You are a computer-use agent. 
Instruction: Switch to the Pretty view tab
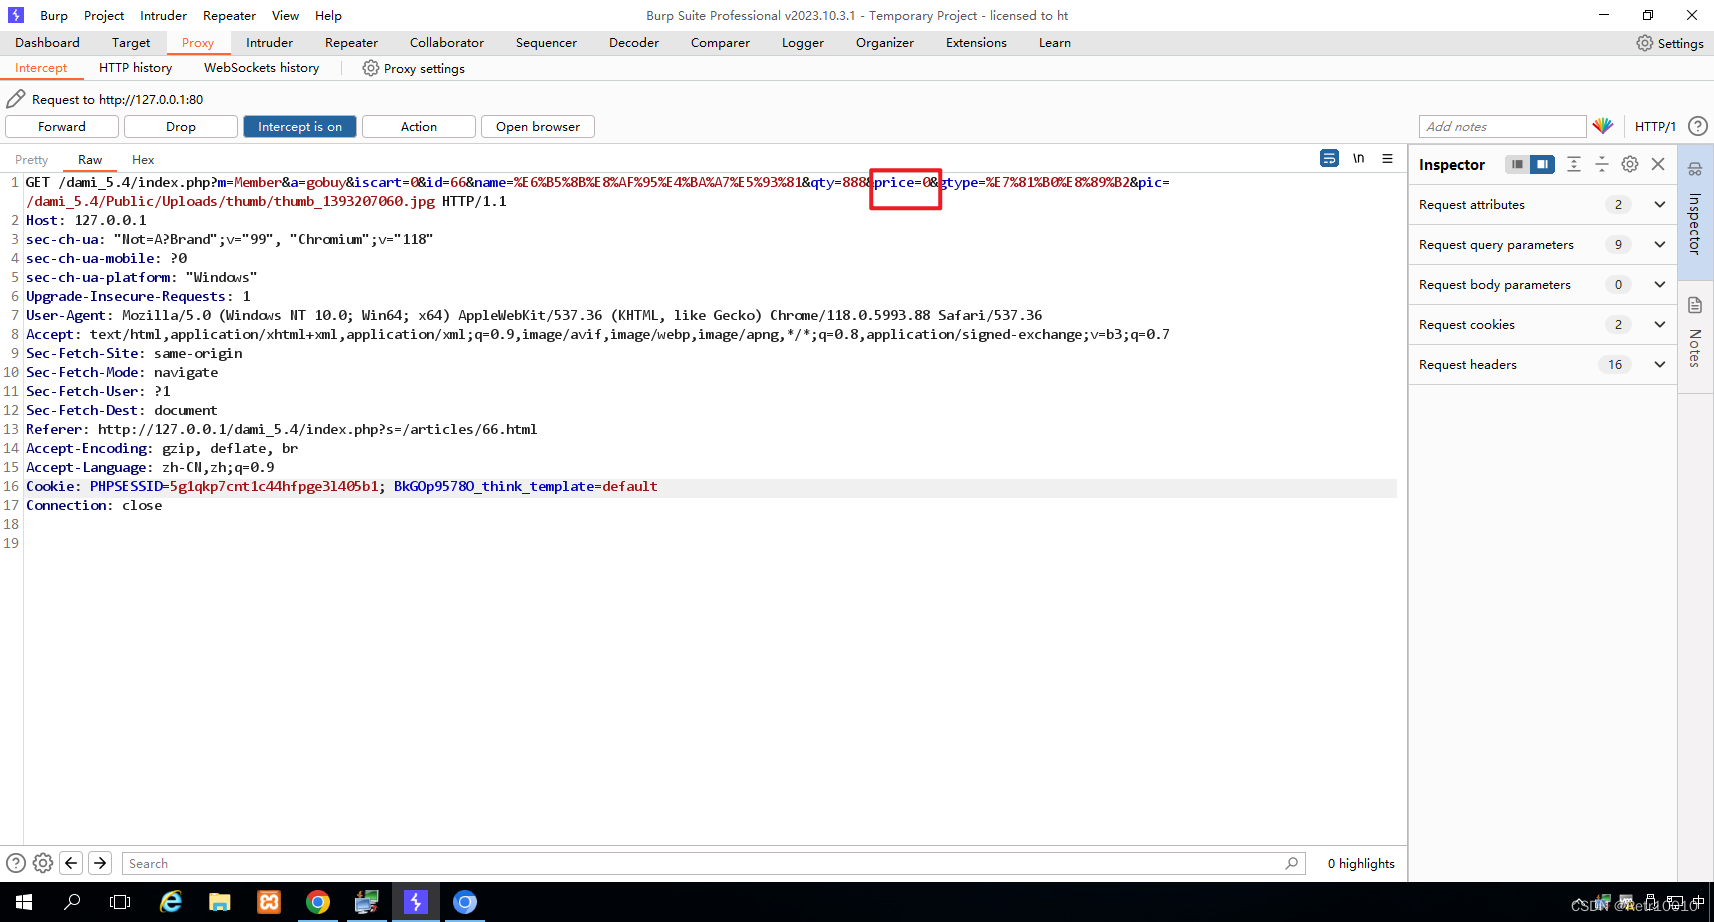coord(31,160)
